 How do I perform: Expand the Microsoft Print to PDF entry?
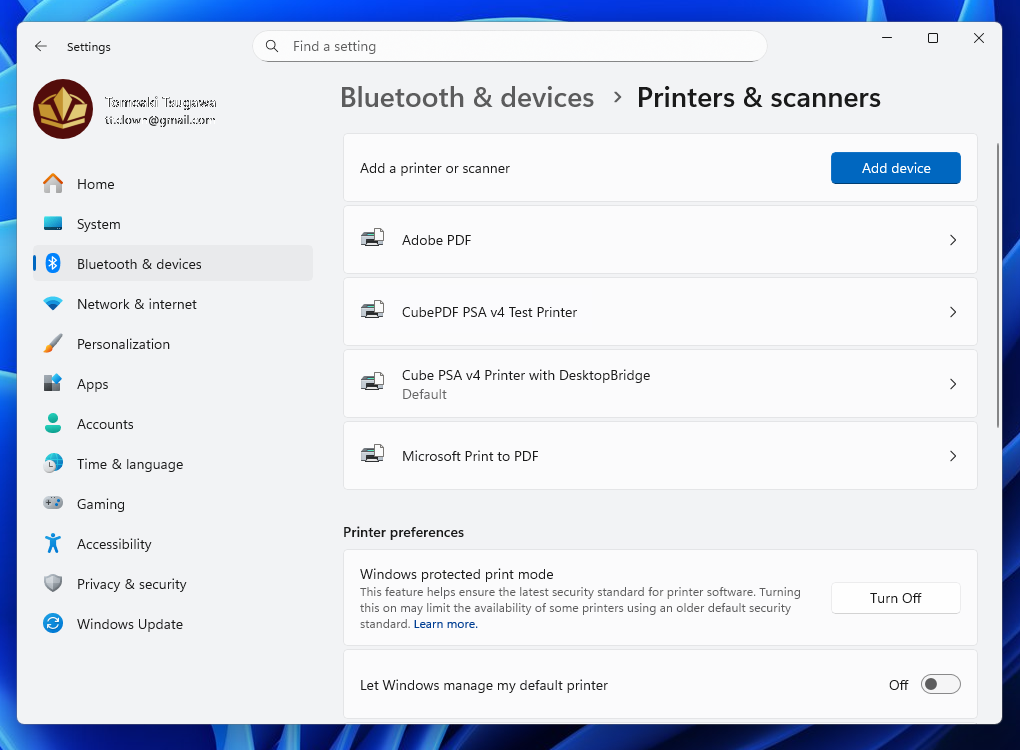point(952,455)
